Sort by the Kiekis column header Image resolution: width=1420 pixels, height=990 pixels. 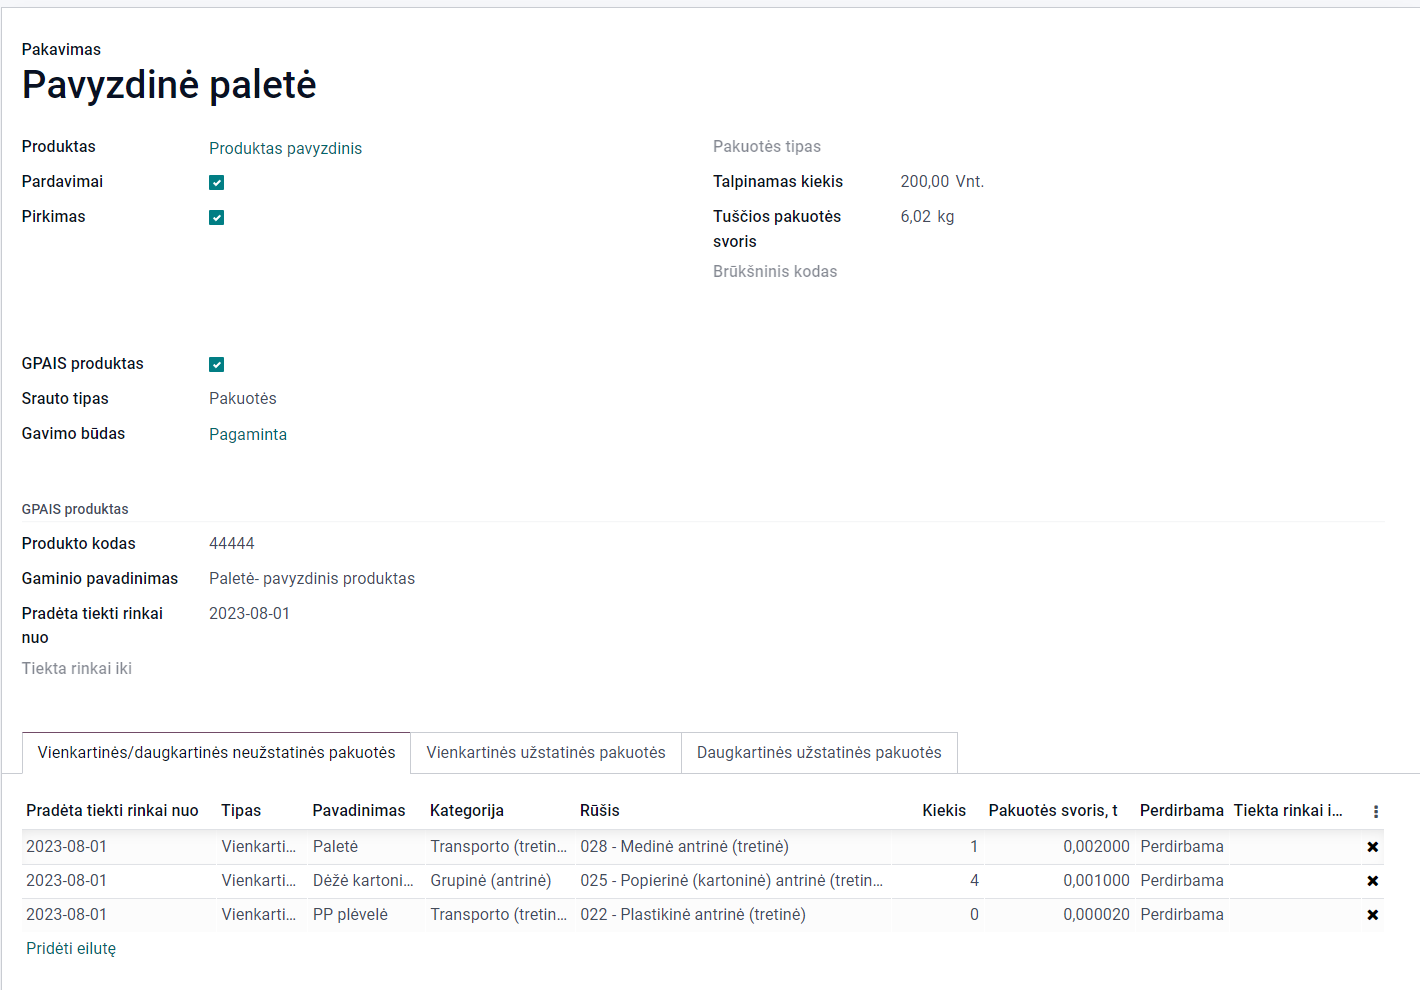click(944, 810)
